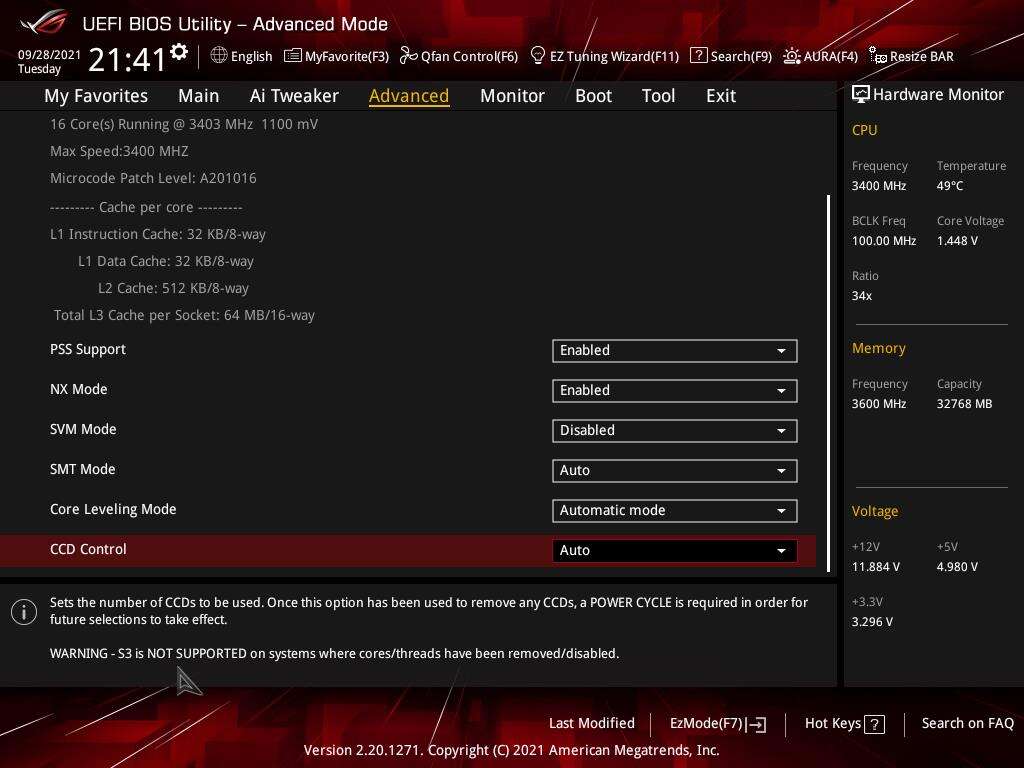Click the Last Modified button
This screenshot has height=768, width=1024.
pos(591,723)
